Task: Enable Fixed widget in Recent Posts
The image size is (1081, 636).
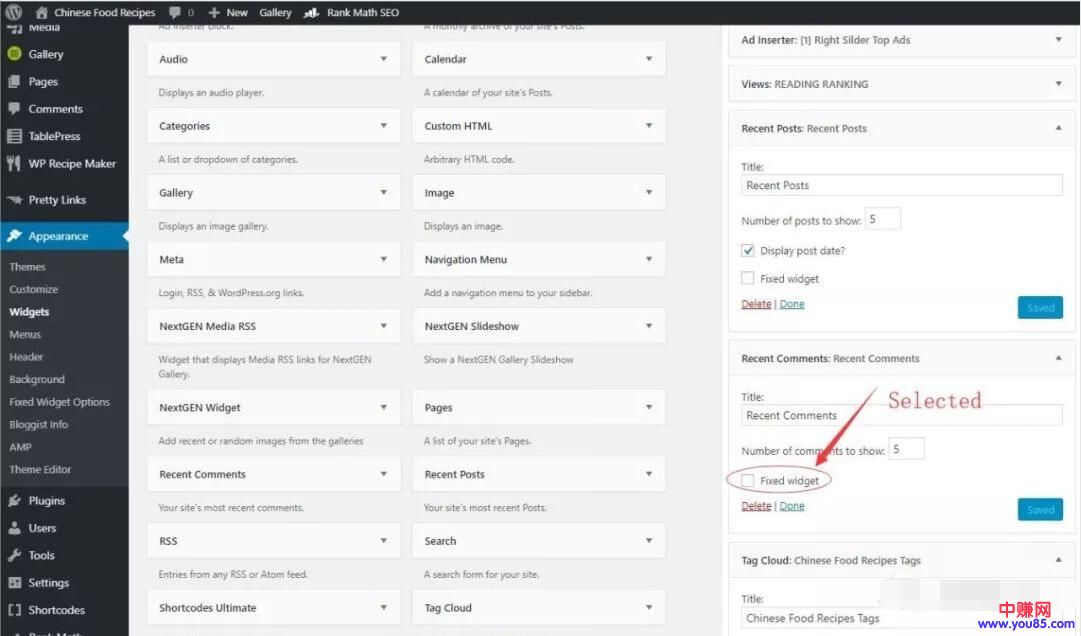Action: [x=748, y=279]
